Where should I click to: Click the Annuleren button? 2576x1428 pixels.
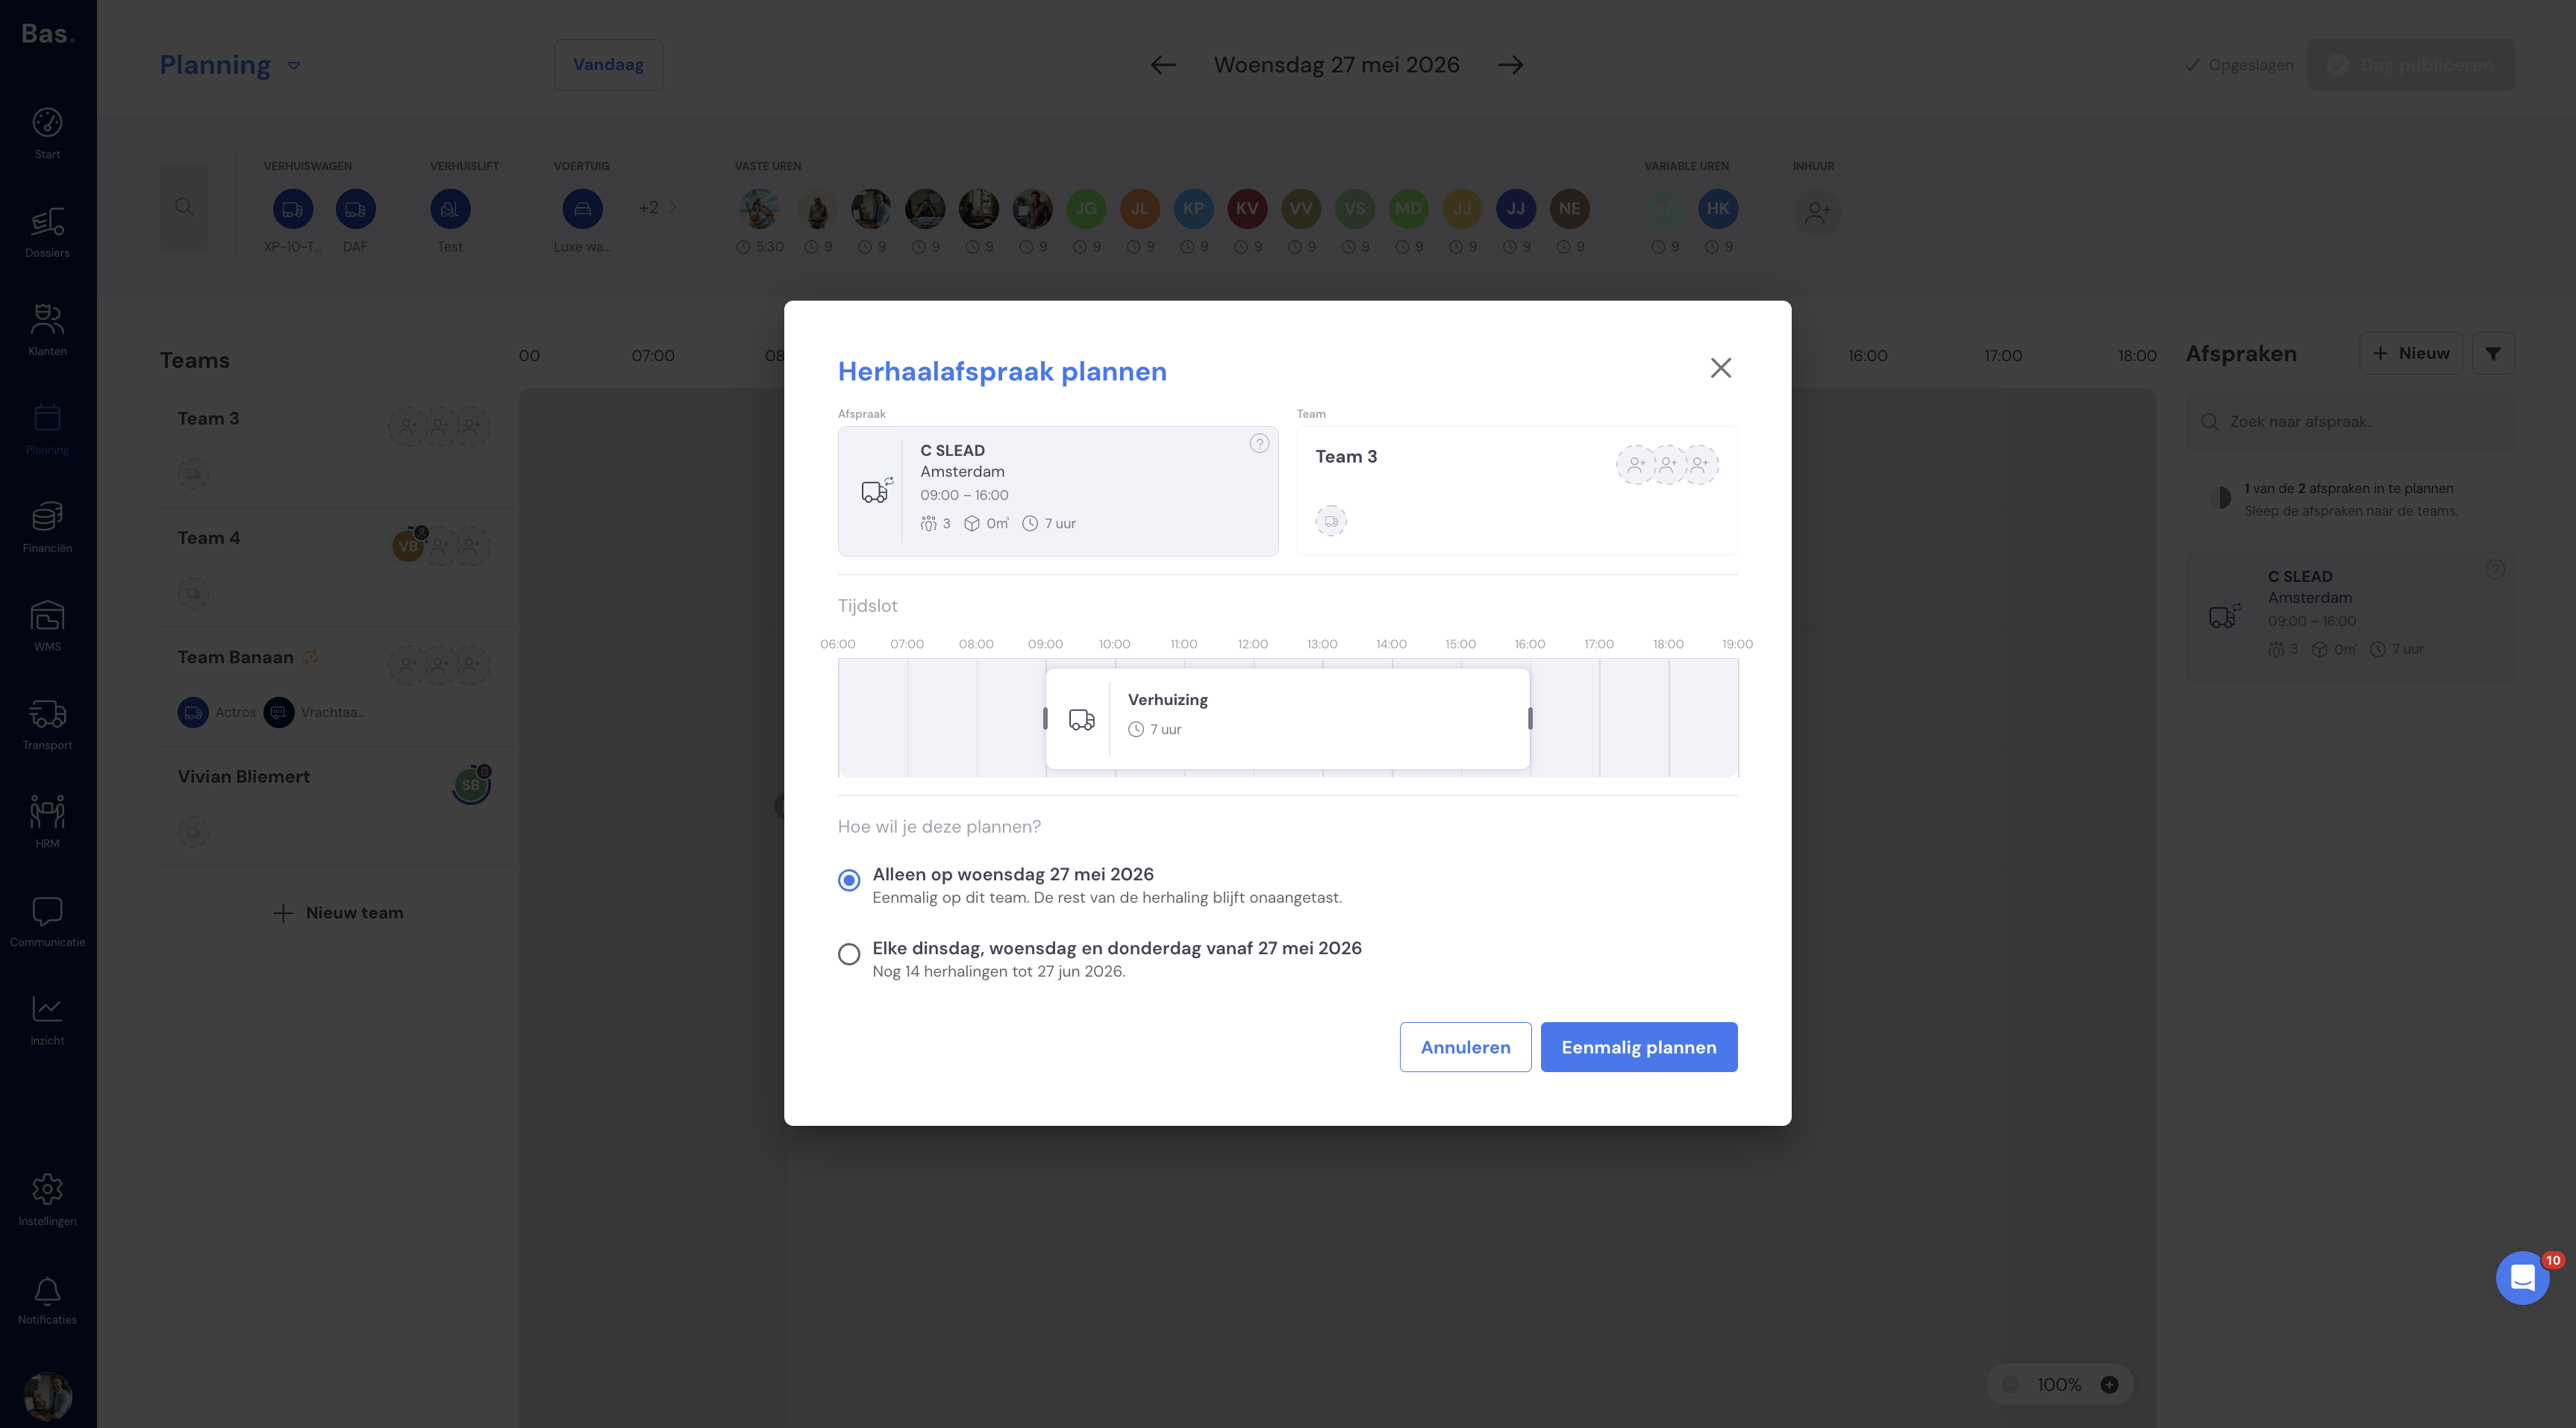click(x=1465, y=1047)
